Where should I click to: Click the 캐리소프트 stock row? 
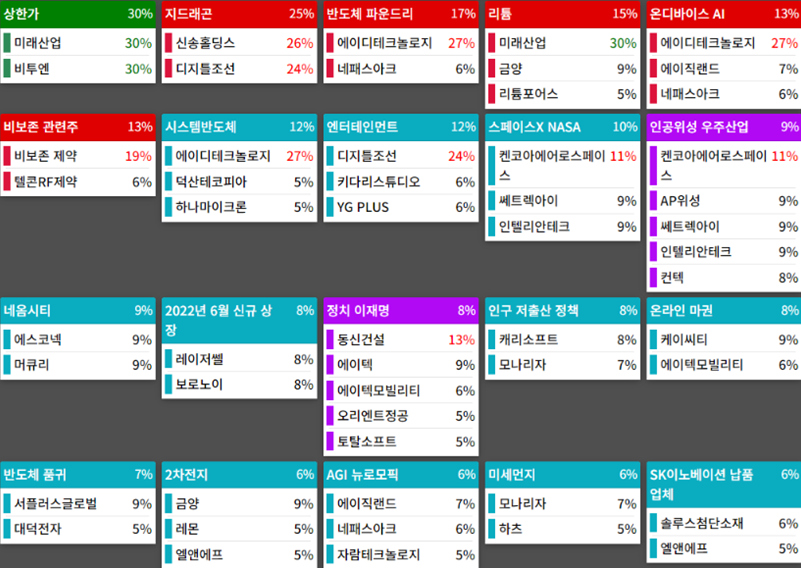[x=562, y=339]
